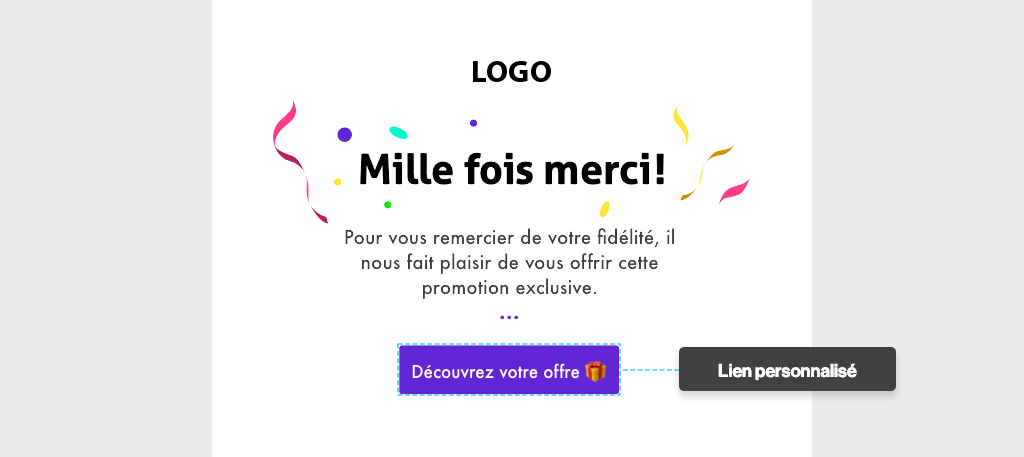Click the gift emoji on the button
This screenshot has height=457, width=1024.
(x=596, y=371)
